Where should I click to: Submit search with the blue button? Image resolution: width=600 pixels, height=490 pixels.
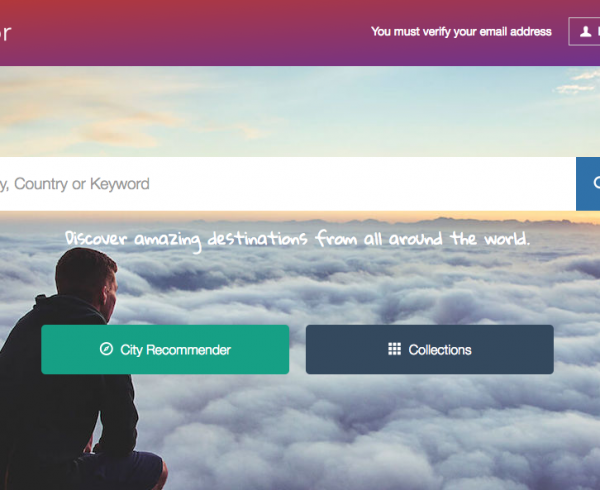point(588,184)
